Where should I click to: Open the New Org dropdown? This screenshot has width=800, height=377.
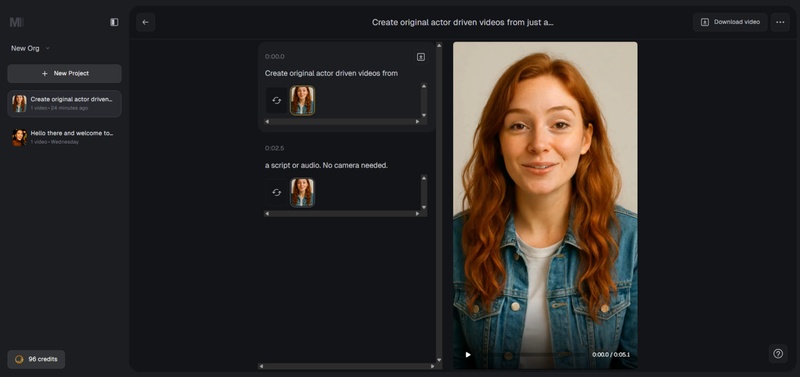(31, 48)
